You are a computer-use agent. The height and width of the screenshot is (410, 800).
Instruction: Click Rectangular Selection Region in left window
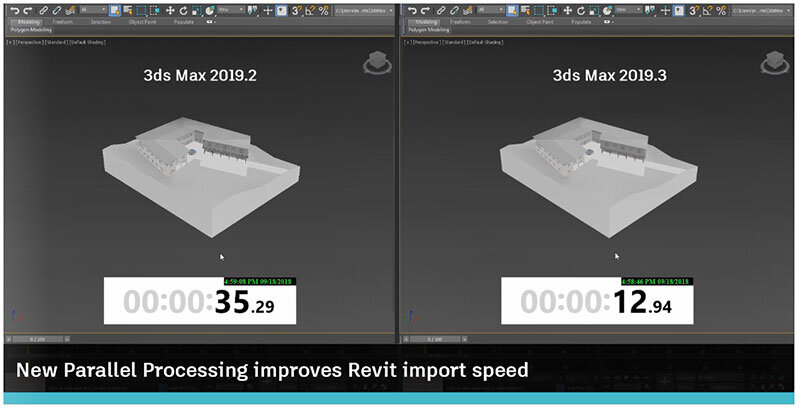[141, 11]
